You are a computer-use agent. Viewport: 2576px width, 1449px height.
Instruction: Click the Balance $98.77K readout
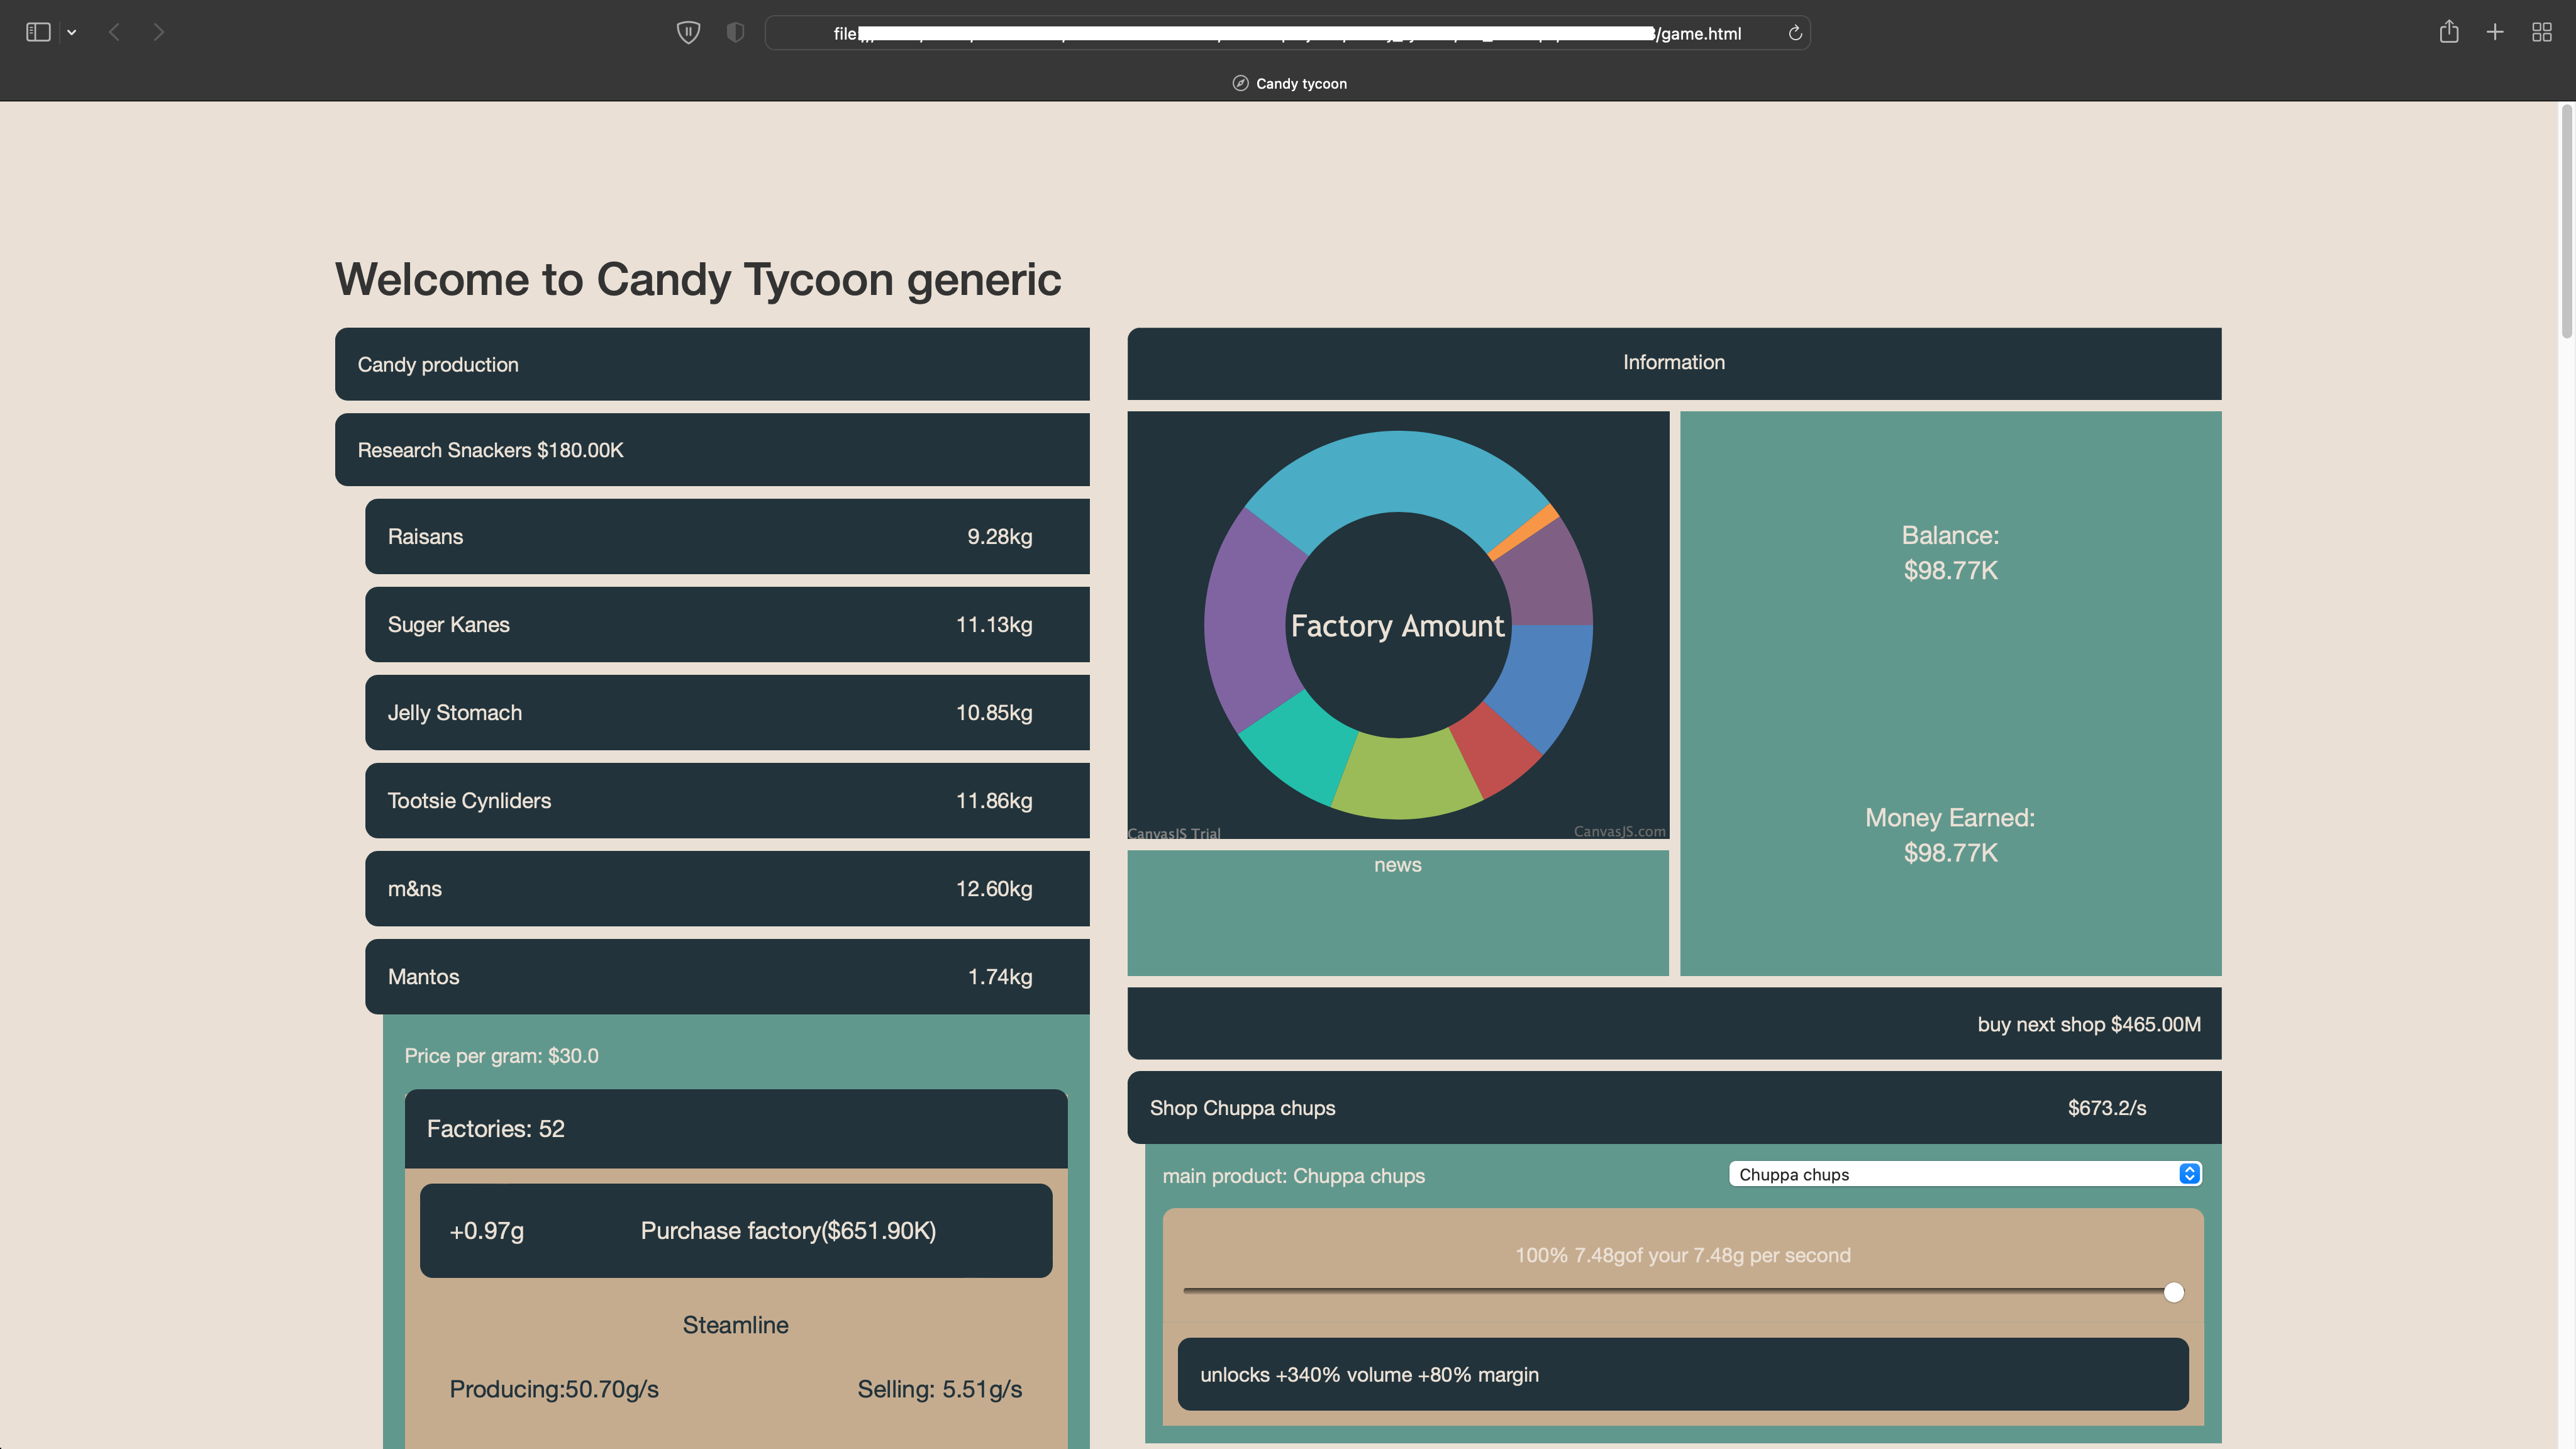pyautogui.click(x=1950, y=553)
